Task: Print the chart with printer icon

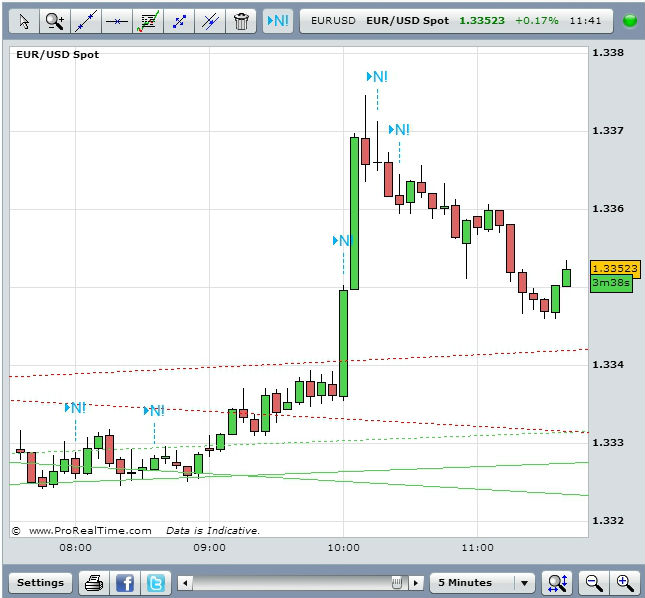Action: (x=94, y=583)
